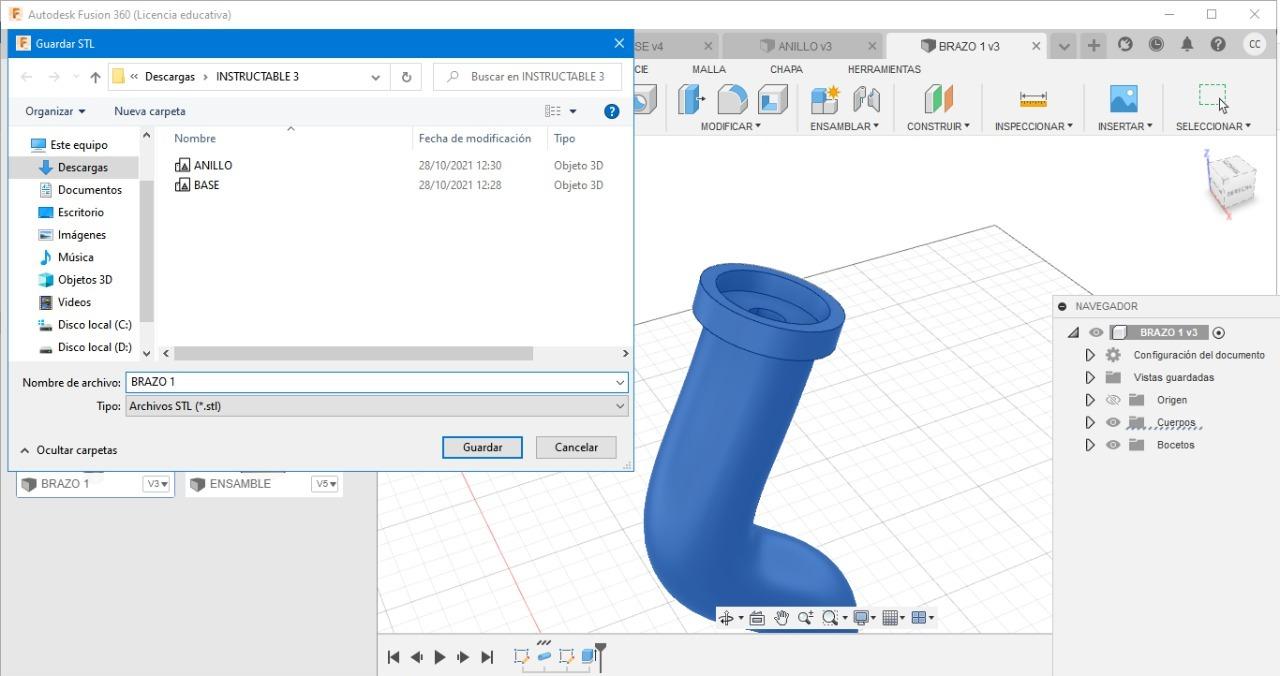Open the Viewports layout icon
The width and height of the screenshot is (1280, 676).
pyautogui.click(x=919, y=618)
